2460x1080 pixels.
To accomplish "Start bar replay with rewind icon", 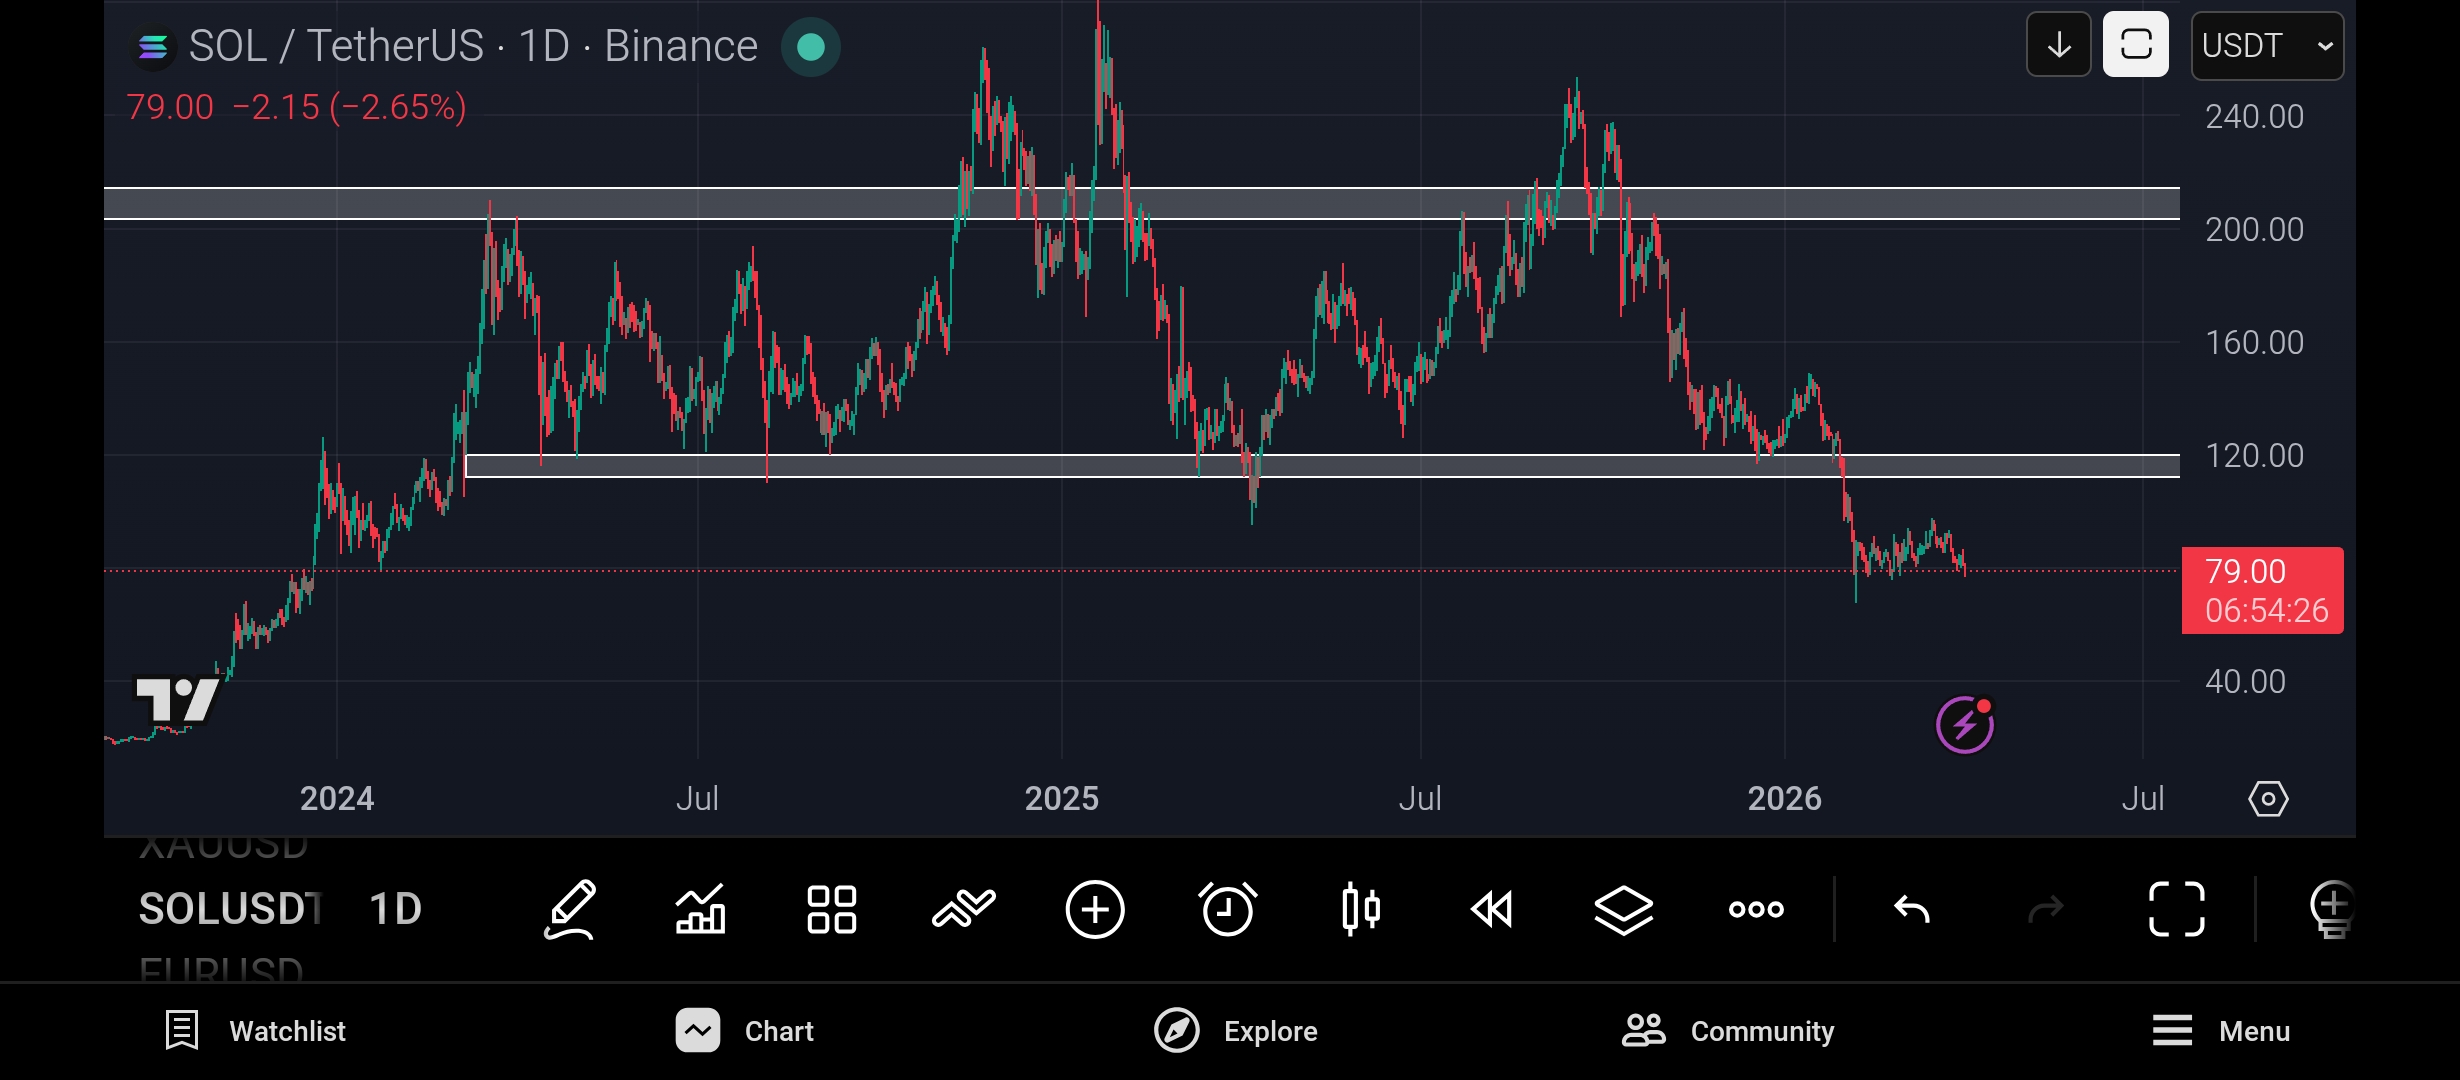I will point(1492,909).
